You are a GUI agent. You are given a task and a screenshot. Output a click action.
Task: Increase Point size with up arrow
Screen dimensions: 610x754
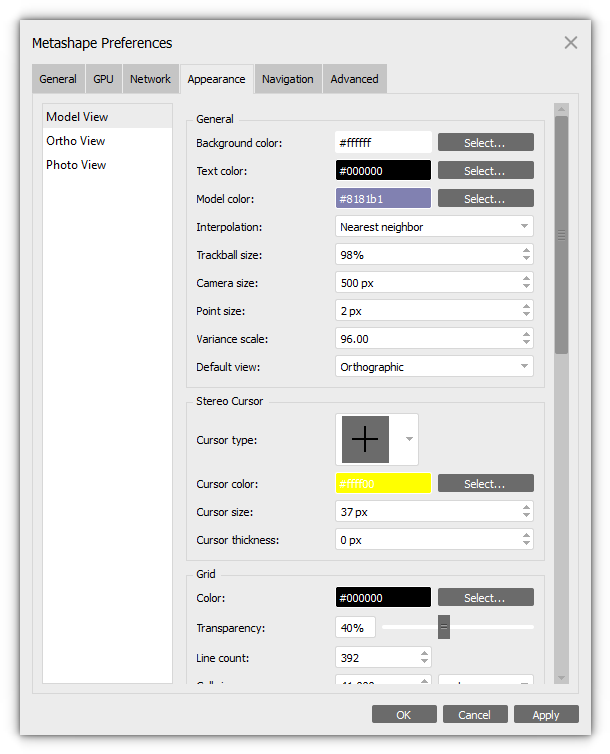[x=526, y=306]
